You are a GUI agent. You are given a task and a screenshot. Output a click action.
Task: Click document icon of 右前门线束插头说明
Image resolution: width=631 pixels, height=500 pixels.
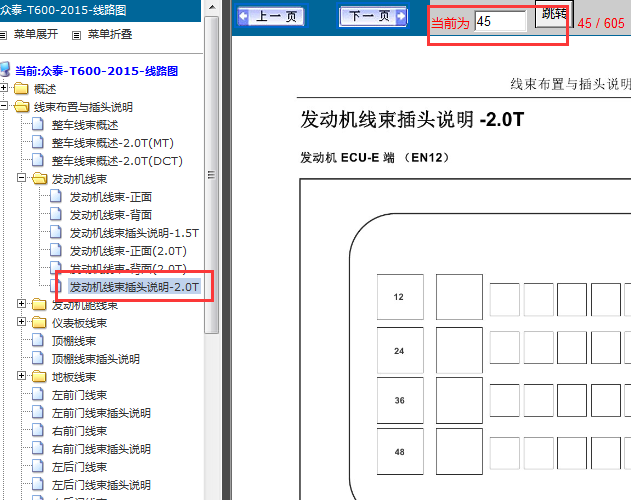[38, 448]
